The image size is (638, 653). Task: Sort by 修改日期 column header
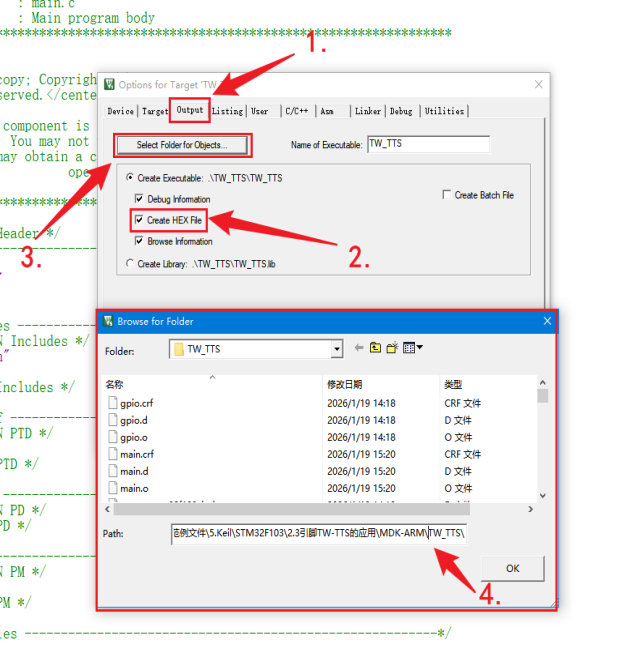click(381, 384)
